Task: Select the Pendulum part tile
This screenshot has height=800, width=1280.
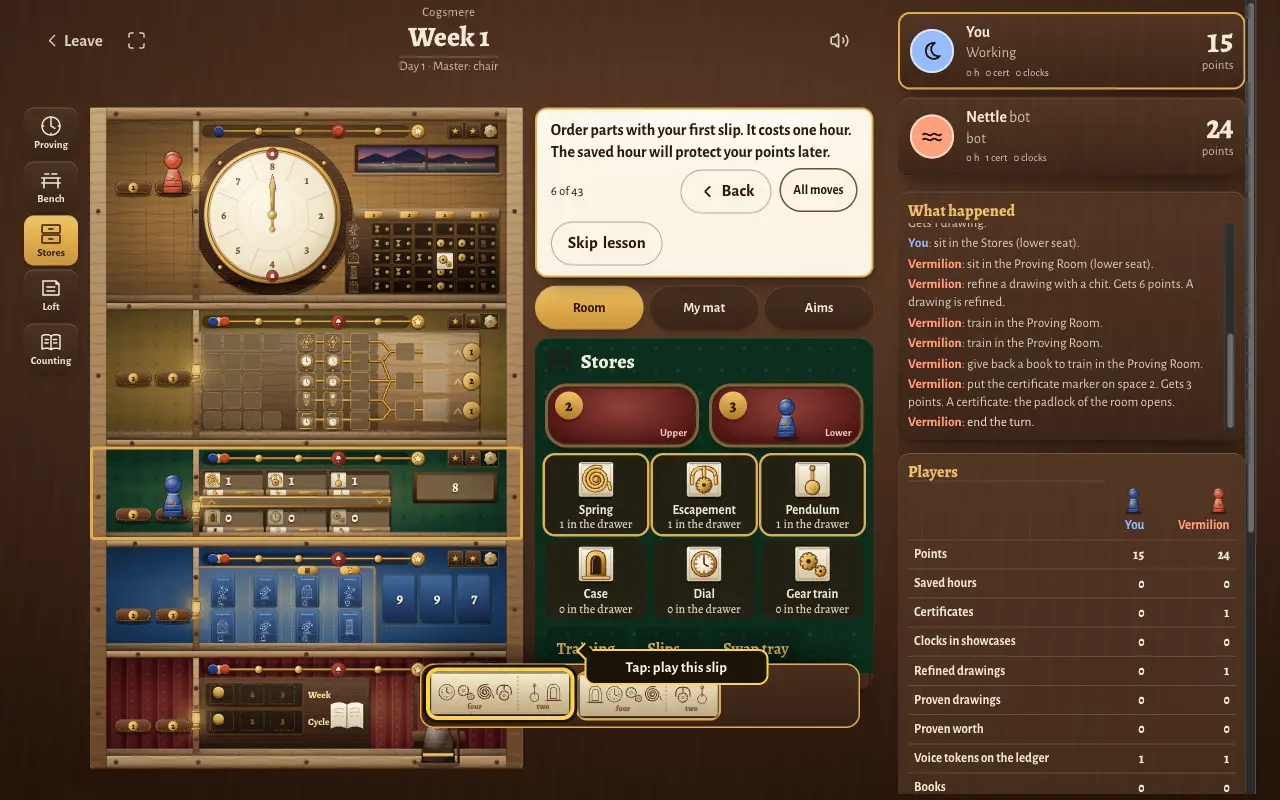Action: (x=812, y=494)
